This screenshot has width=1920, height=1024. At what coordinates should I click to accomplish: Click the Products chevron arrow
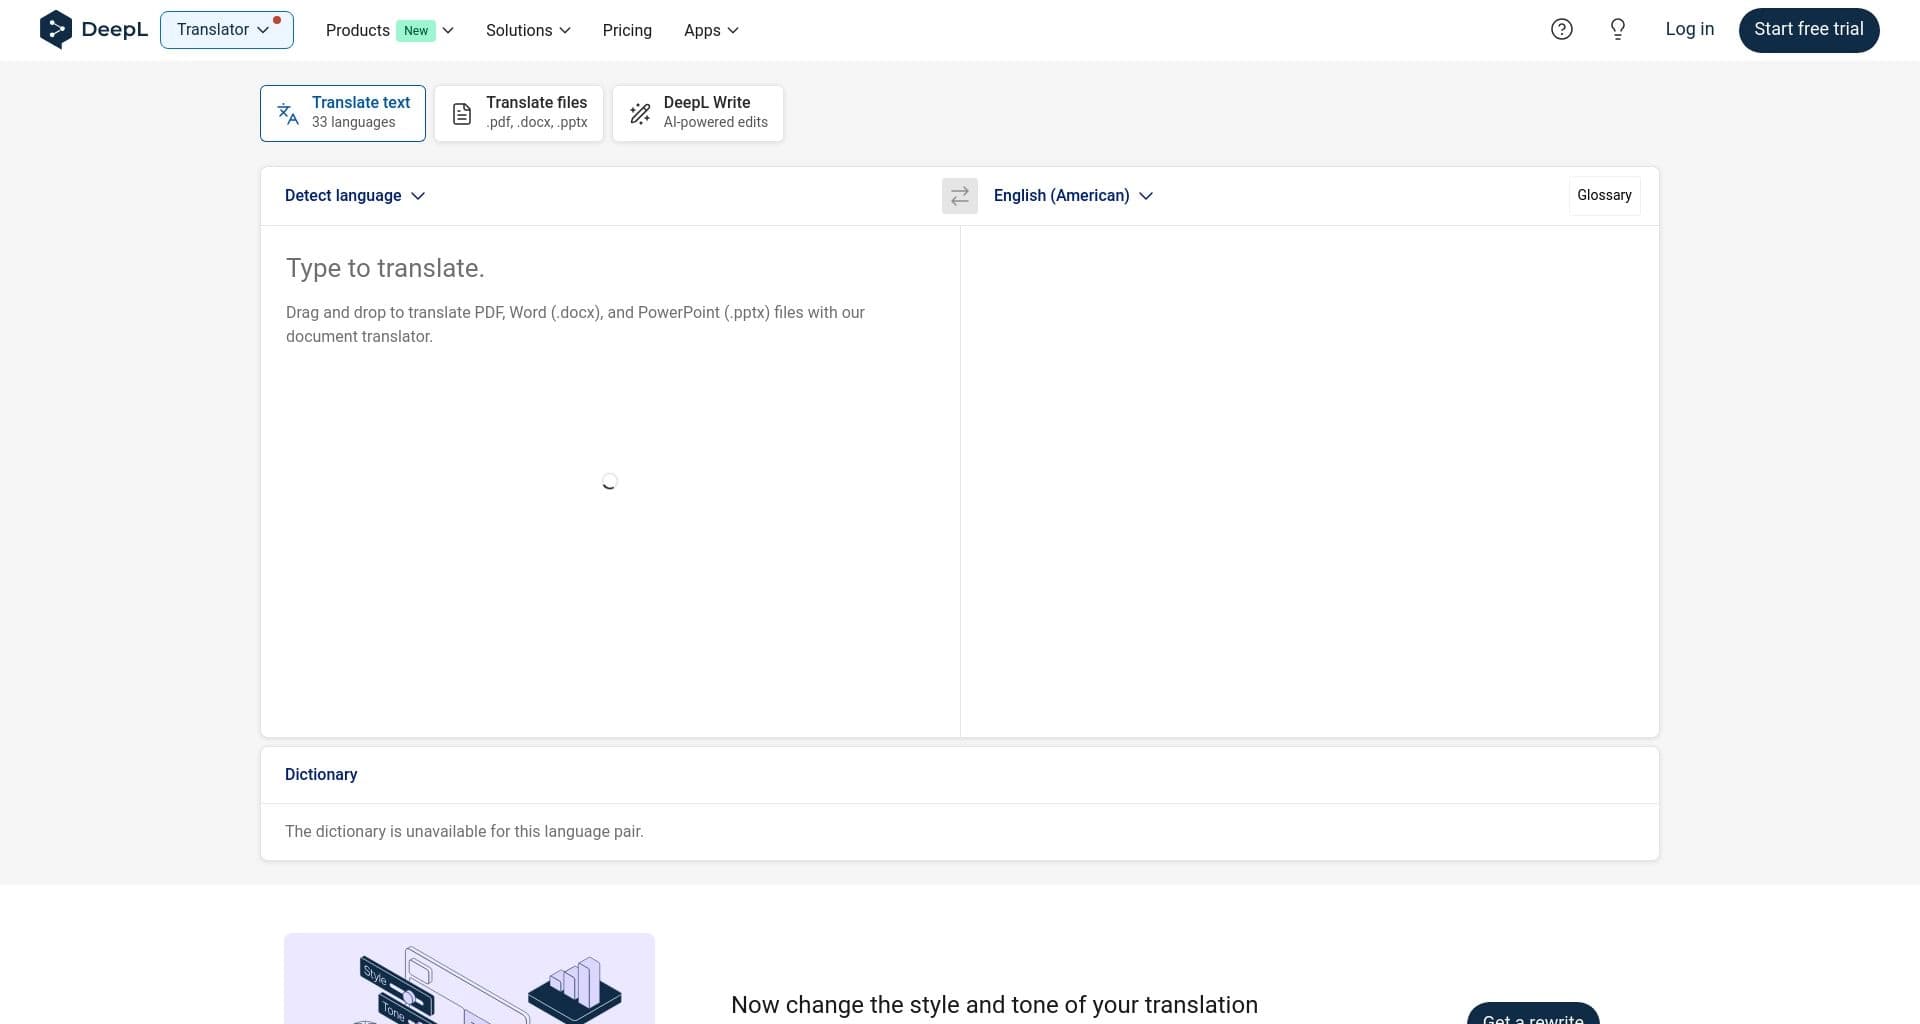448,31
